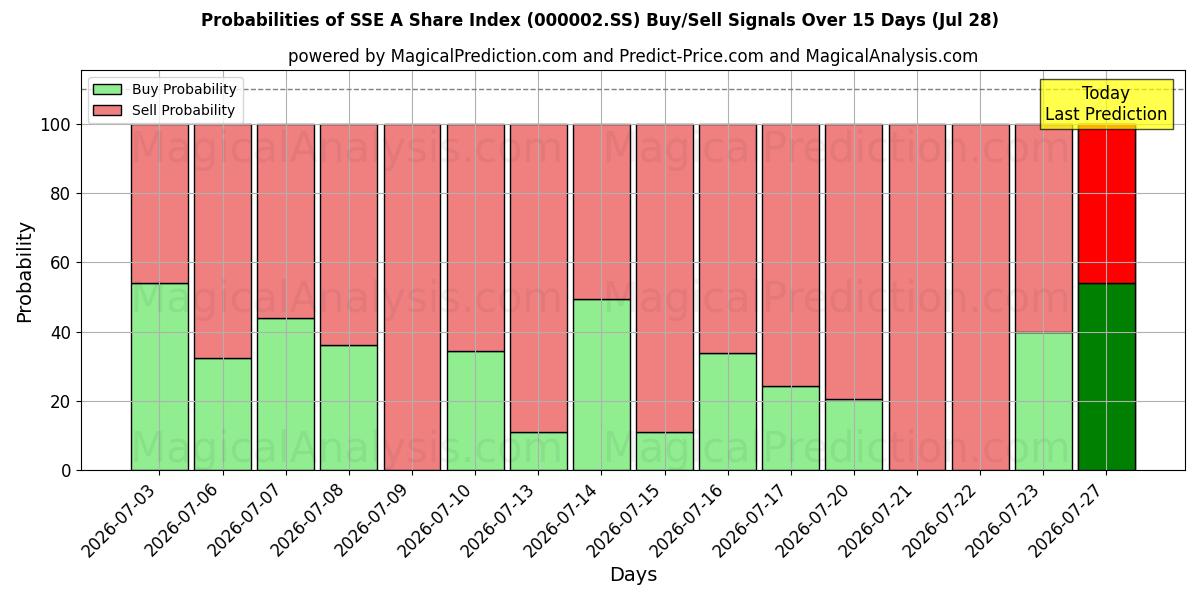Click the short green buy bar for 2026-07-15
1200x600 pixels.
point(665,451)
